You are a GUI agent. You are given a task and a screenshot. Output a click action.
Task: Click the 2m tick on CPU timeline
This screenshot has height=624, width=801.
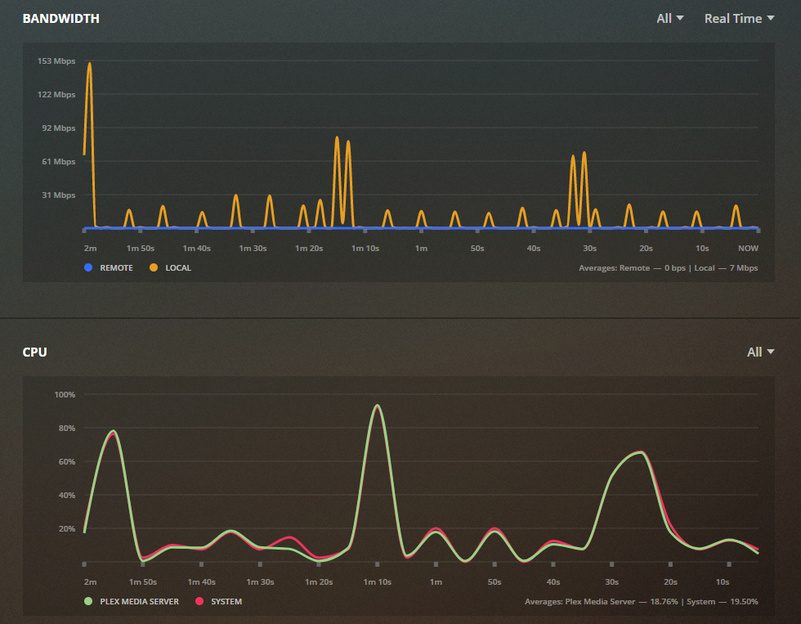pyautogui.click(x=90, y=582)
